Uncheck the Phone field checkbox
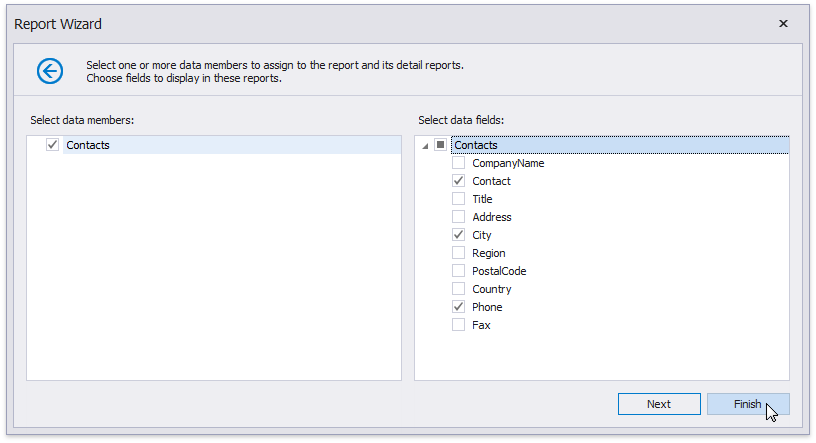The image size is (816, 443). (x=459, y=307)
